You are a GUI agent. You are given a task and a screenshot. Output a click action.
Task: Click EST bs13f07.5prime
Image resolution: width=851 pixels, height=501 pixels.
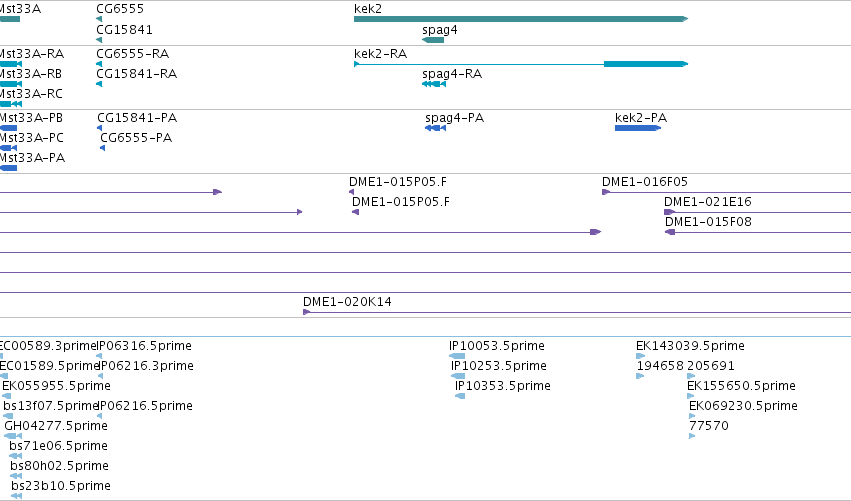pos(8,416)
